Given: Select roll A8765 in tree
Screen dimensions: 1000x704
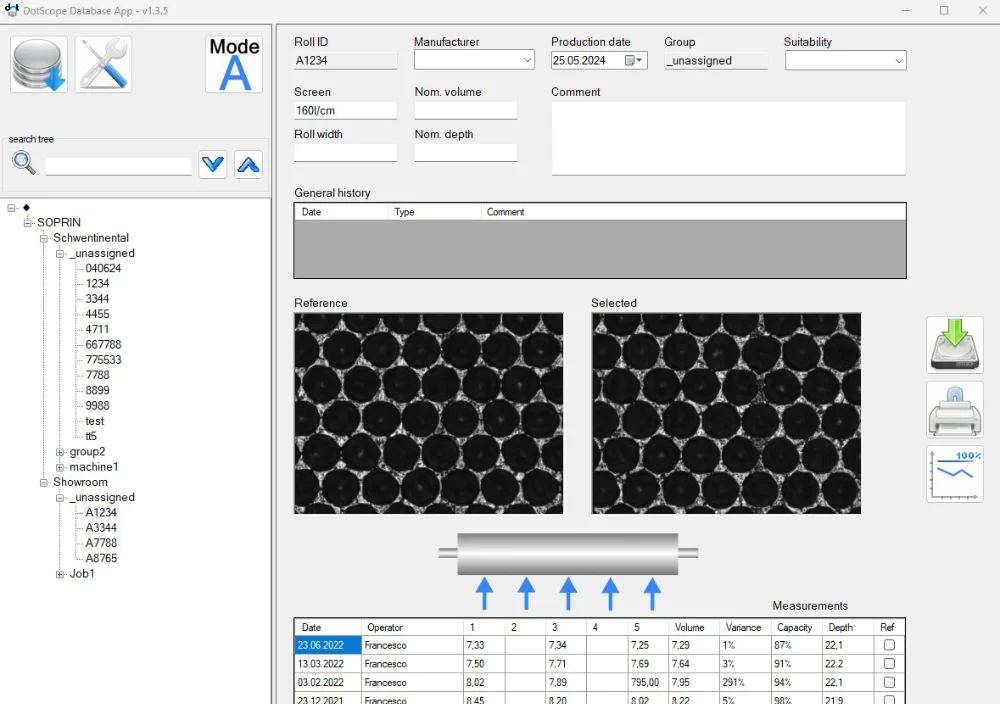Looking at the screenshot, I should (101, 558).
